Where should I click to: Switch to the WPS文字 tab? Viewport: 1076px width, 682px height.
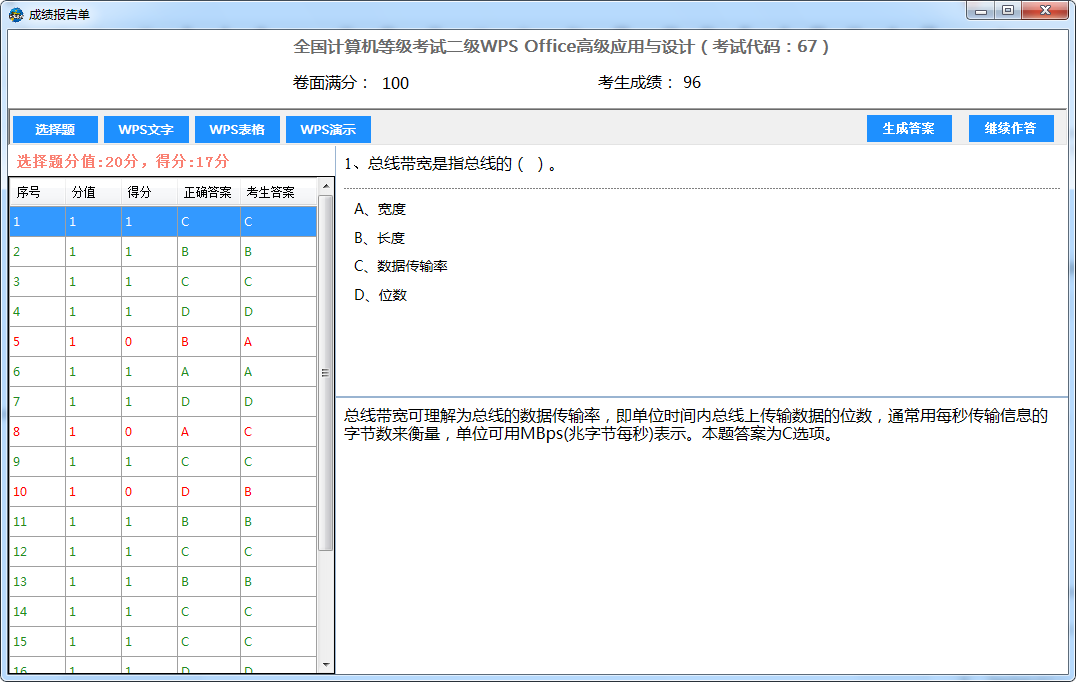(145, 129)
